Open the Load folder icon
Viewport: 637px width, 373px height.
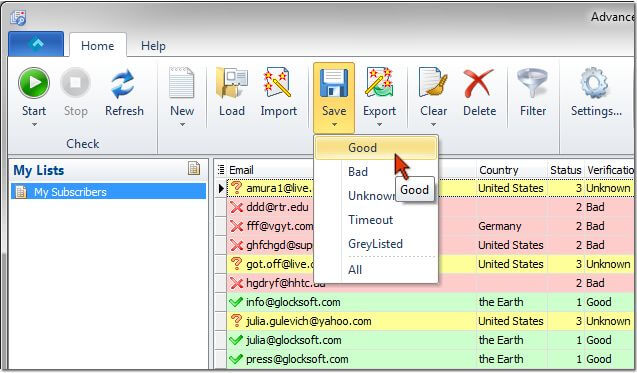(232, 83)
